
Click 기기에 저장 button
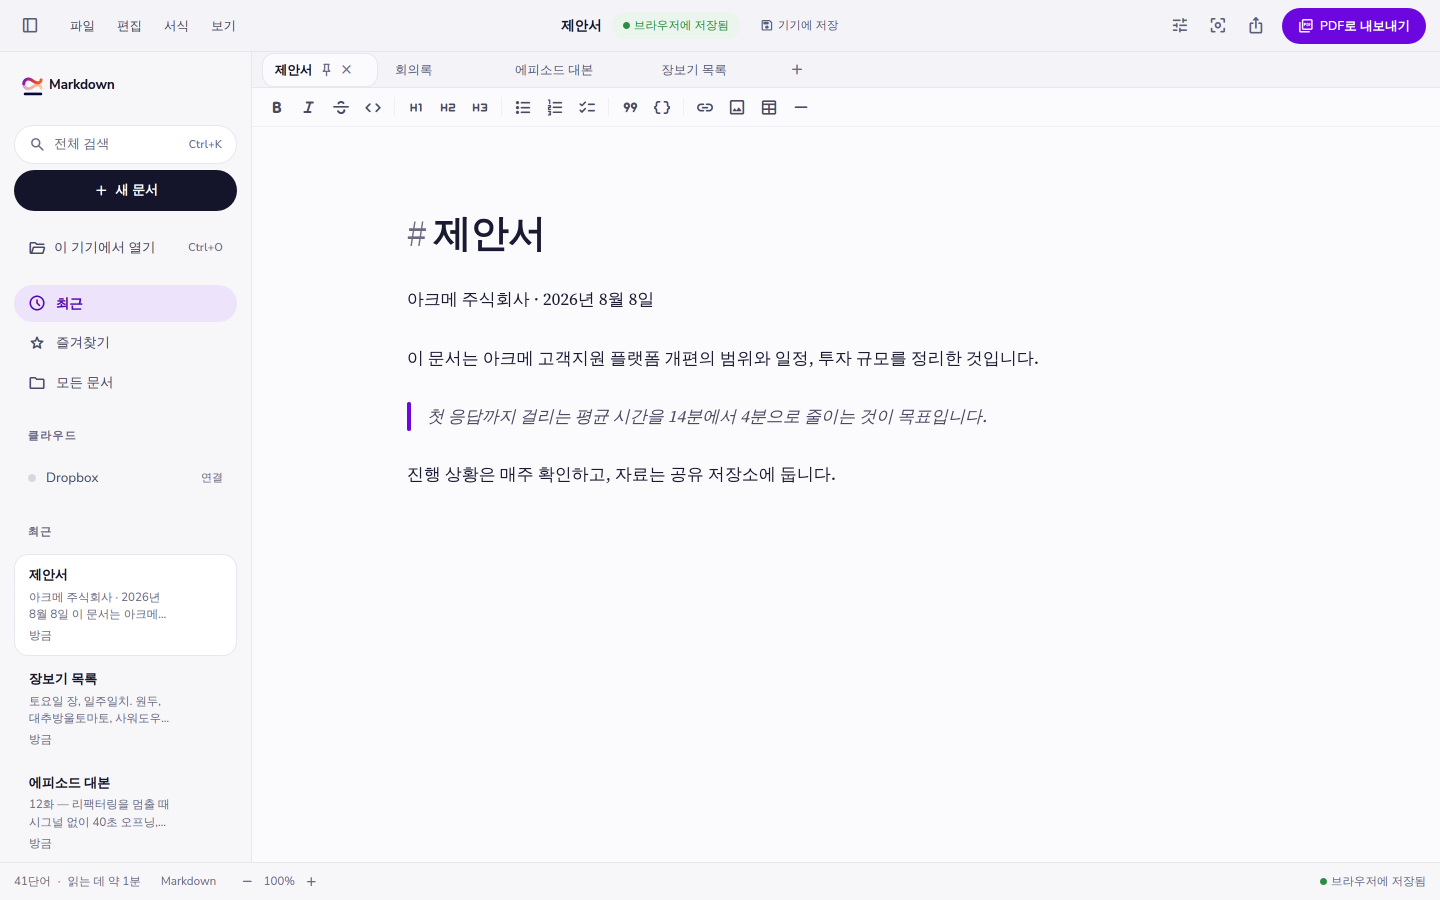coord(799,26)
